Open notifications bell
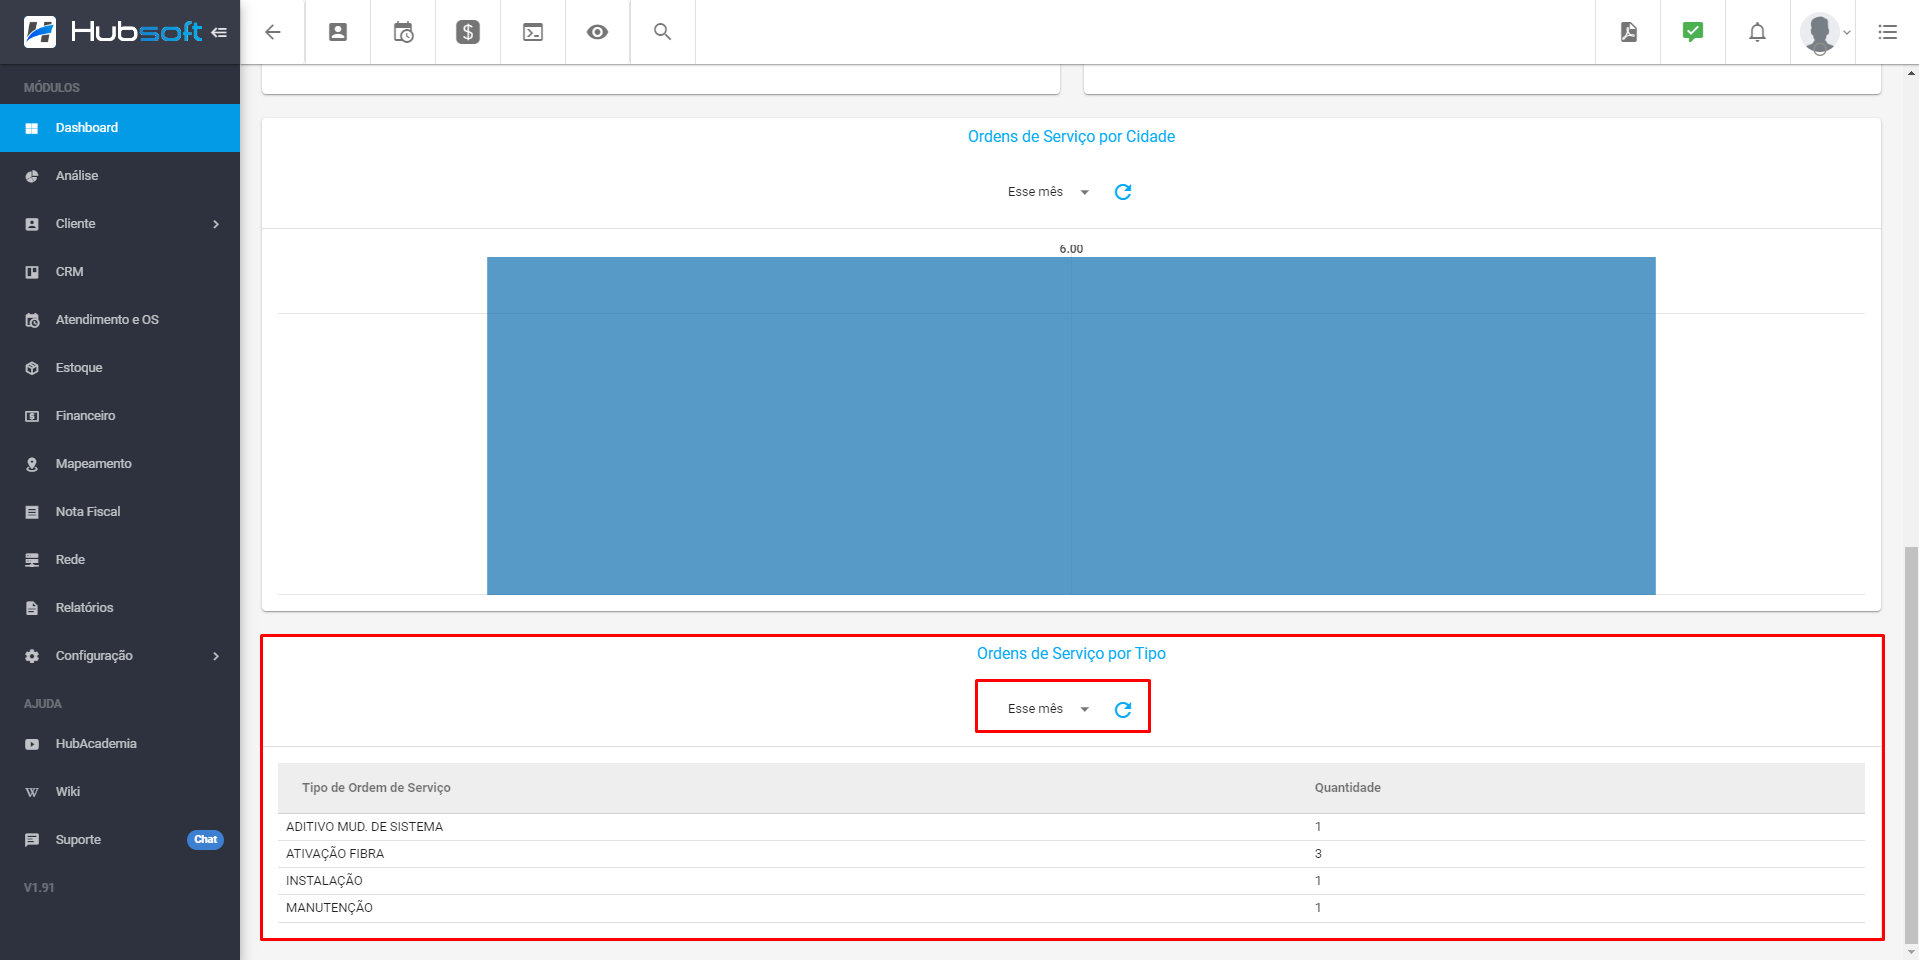Image resolution: width=1919 pixels, height=960 pixels. point(1757,32)
